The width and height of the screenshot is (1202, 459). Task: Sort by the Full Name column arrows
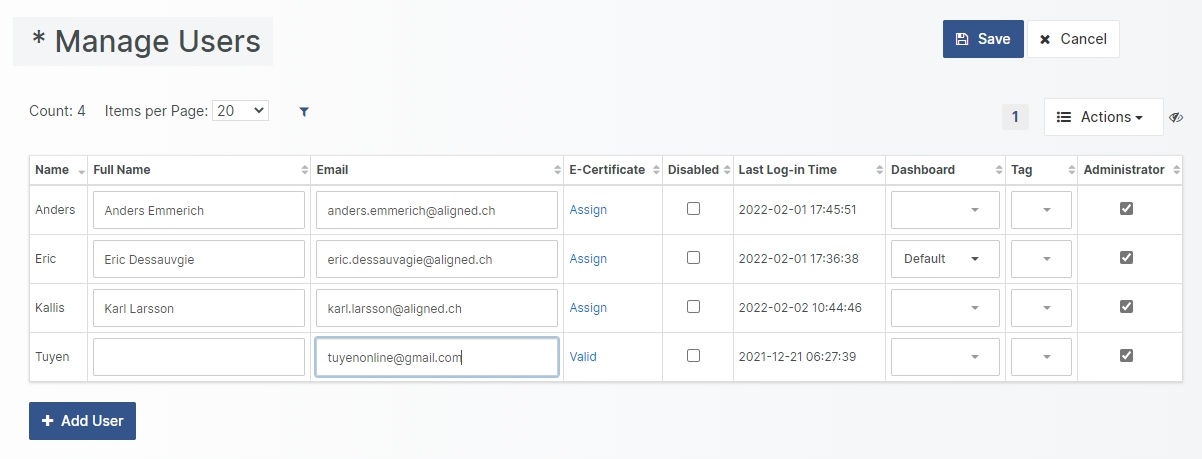[x=304, y=170]
